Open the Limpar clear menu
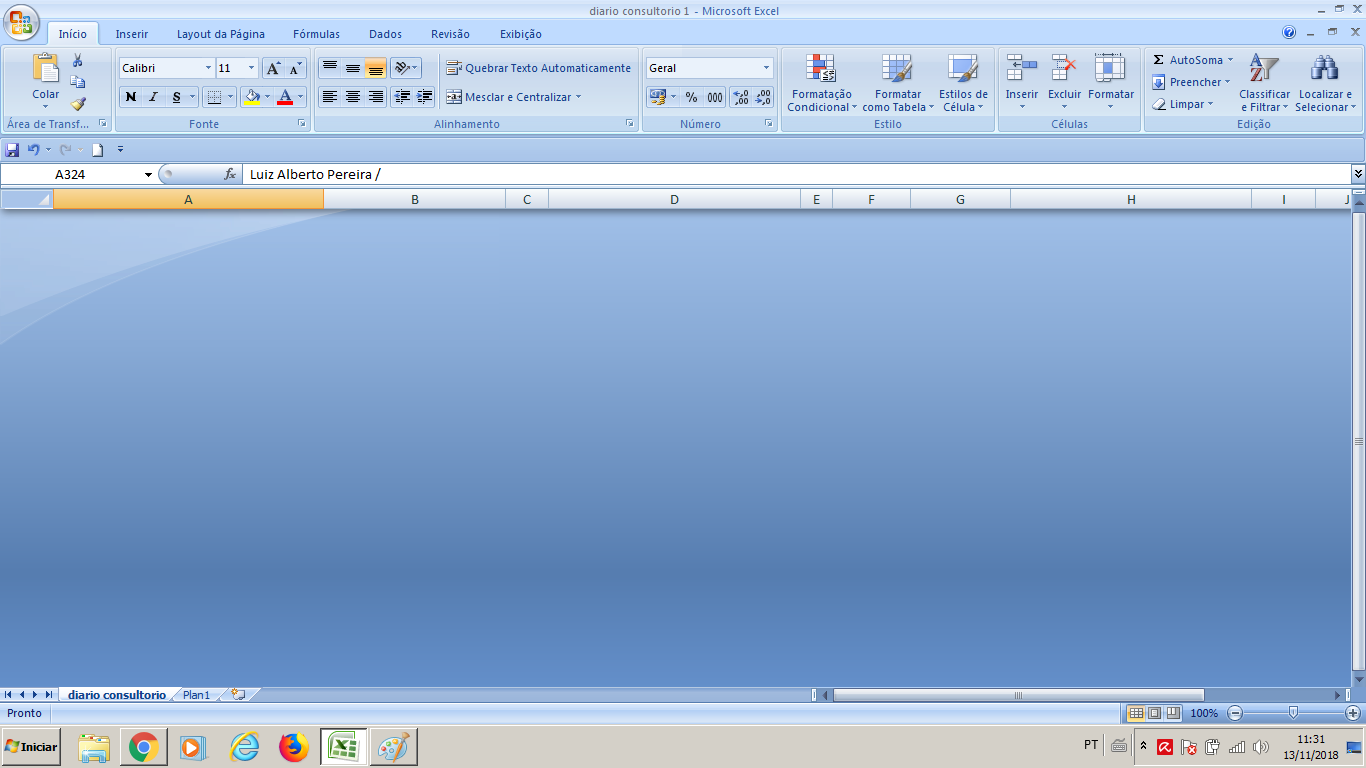The height and width of the screenshot is (768, 1366). point(1182,104)
